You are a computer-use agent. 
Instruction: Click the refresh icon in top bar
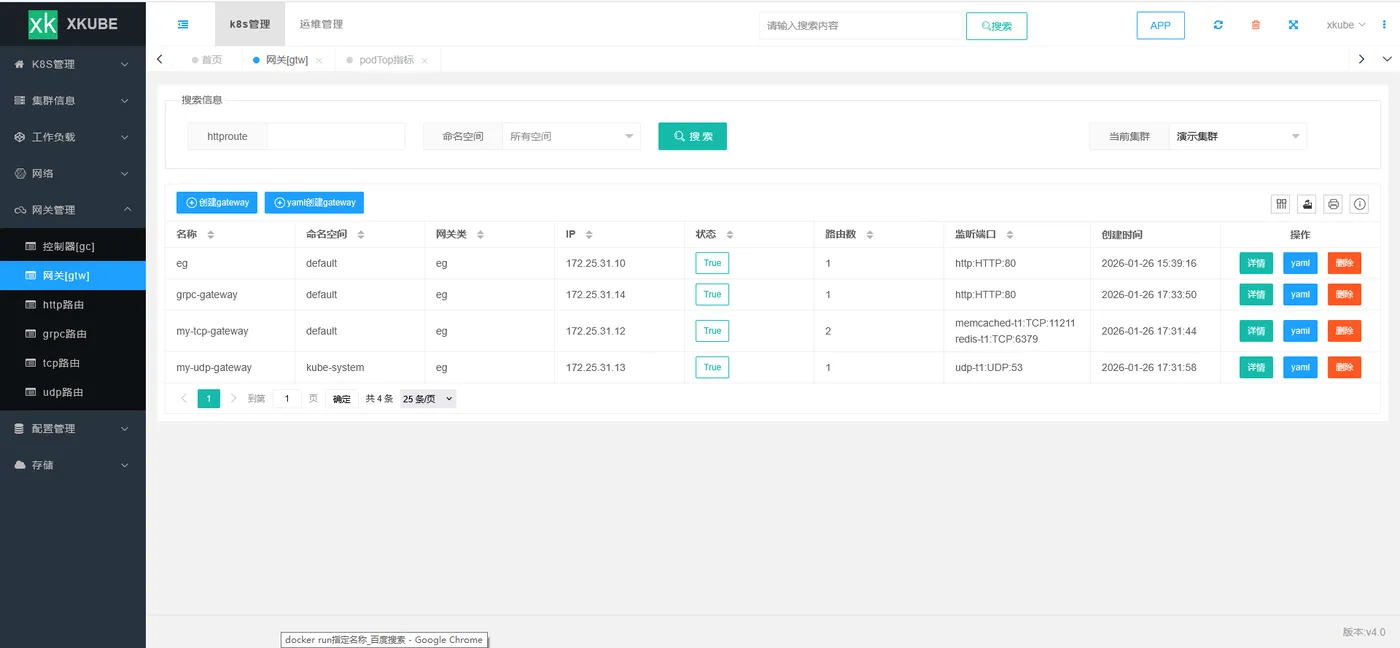point(1218,25)
